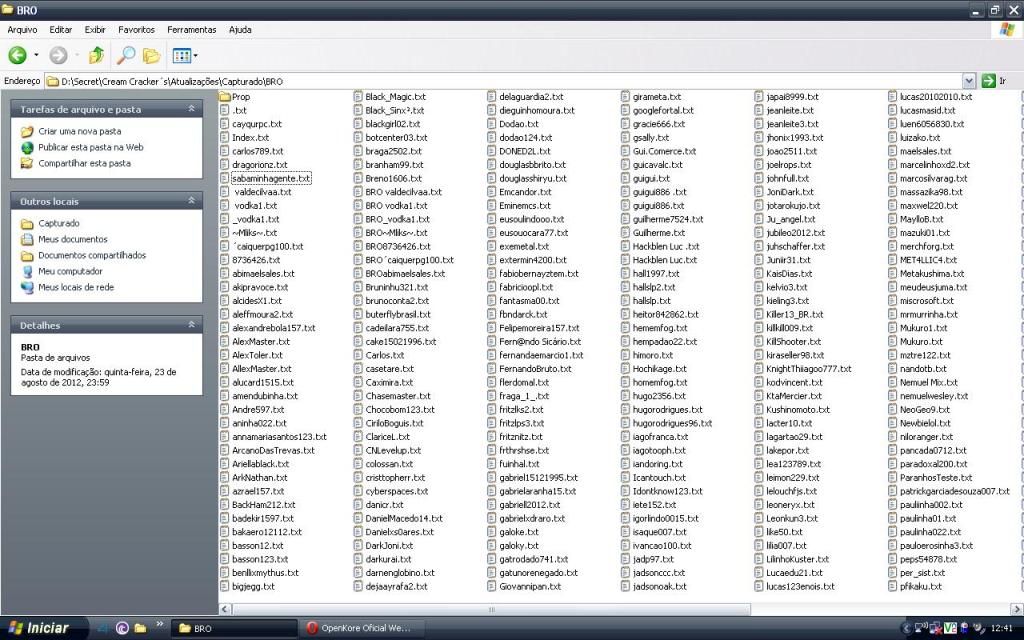
Task: Collapse the Tarefas de arquivo e pasta panel
Action: tap(191, 109)
